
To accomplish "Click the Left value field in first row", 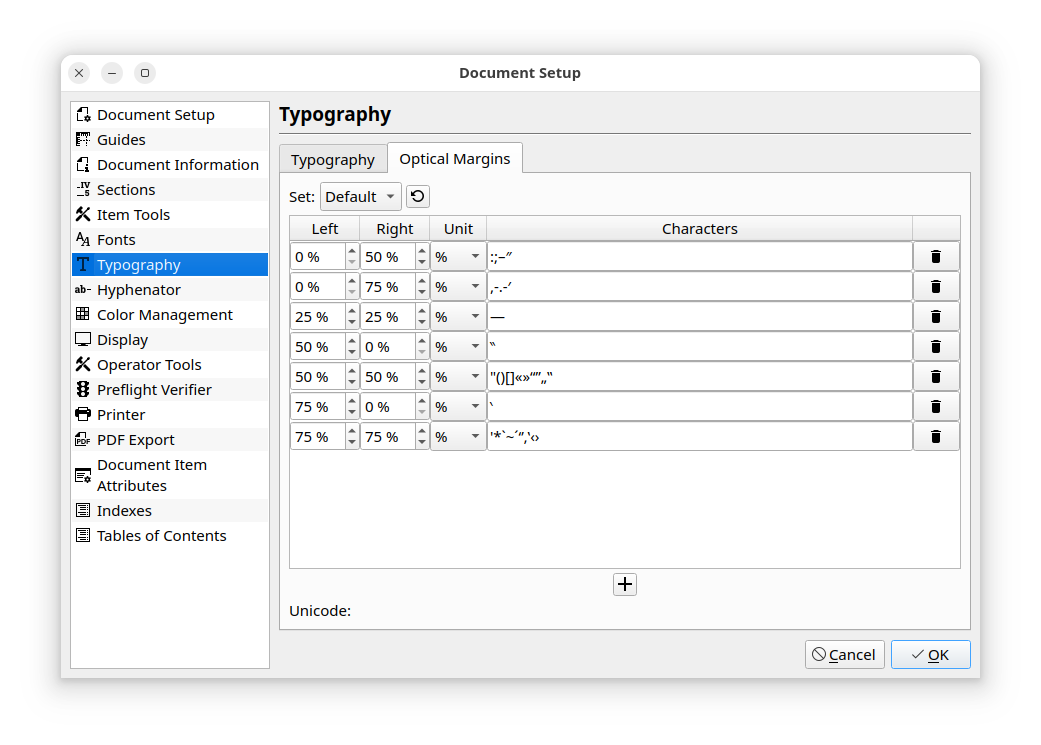I will pos(317,257).
